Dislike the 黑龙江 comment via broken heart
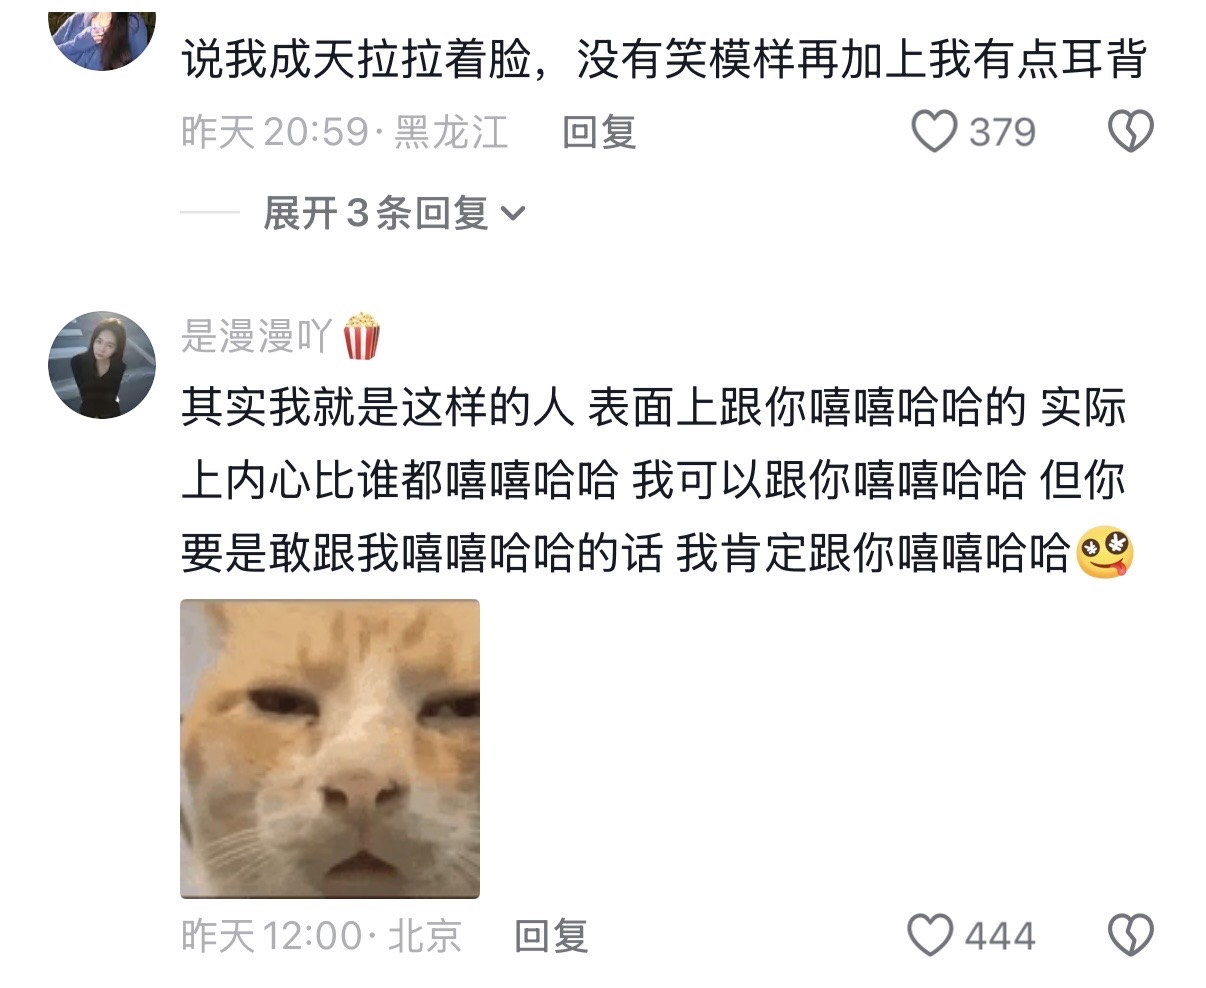The width and height of the screenshot is (1206, 988). (1131, 131)
